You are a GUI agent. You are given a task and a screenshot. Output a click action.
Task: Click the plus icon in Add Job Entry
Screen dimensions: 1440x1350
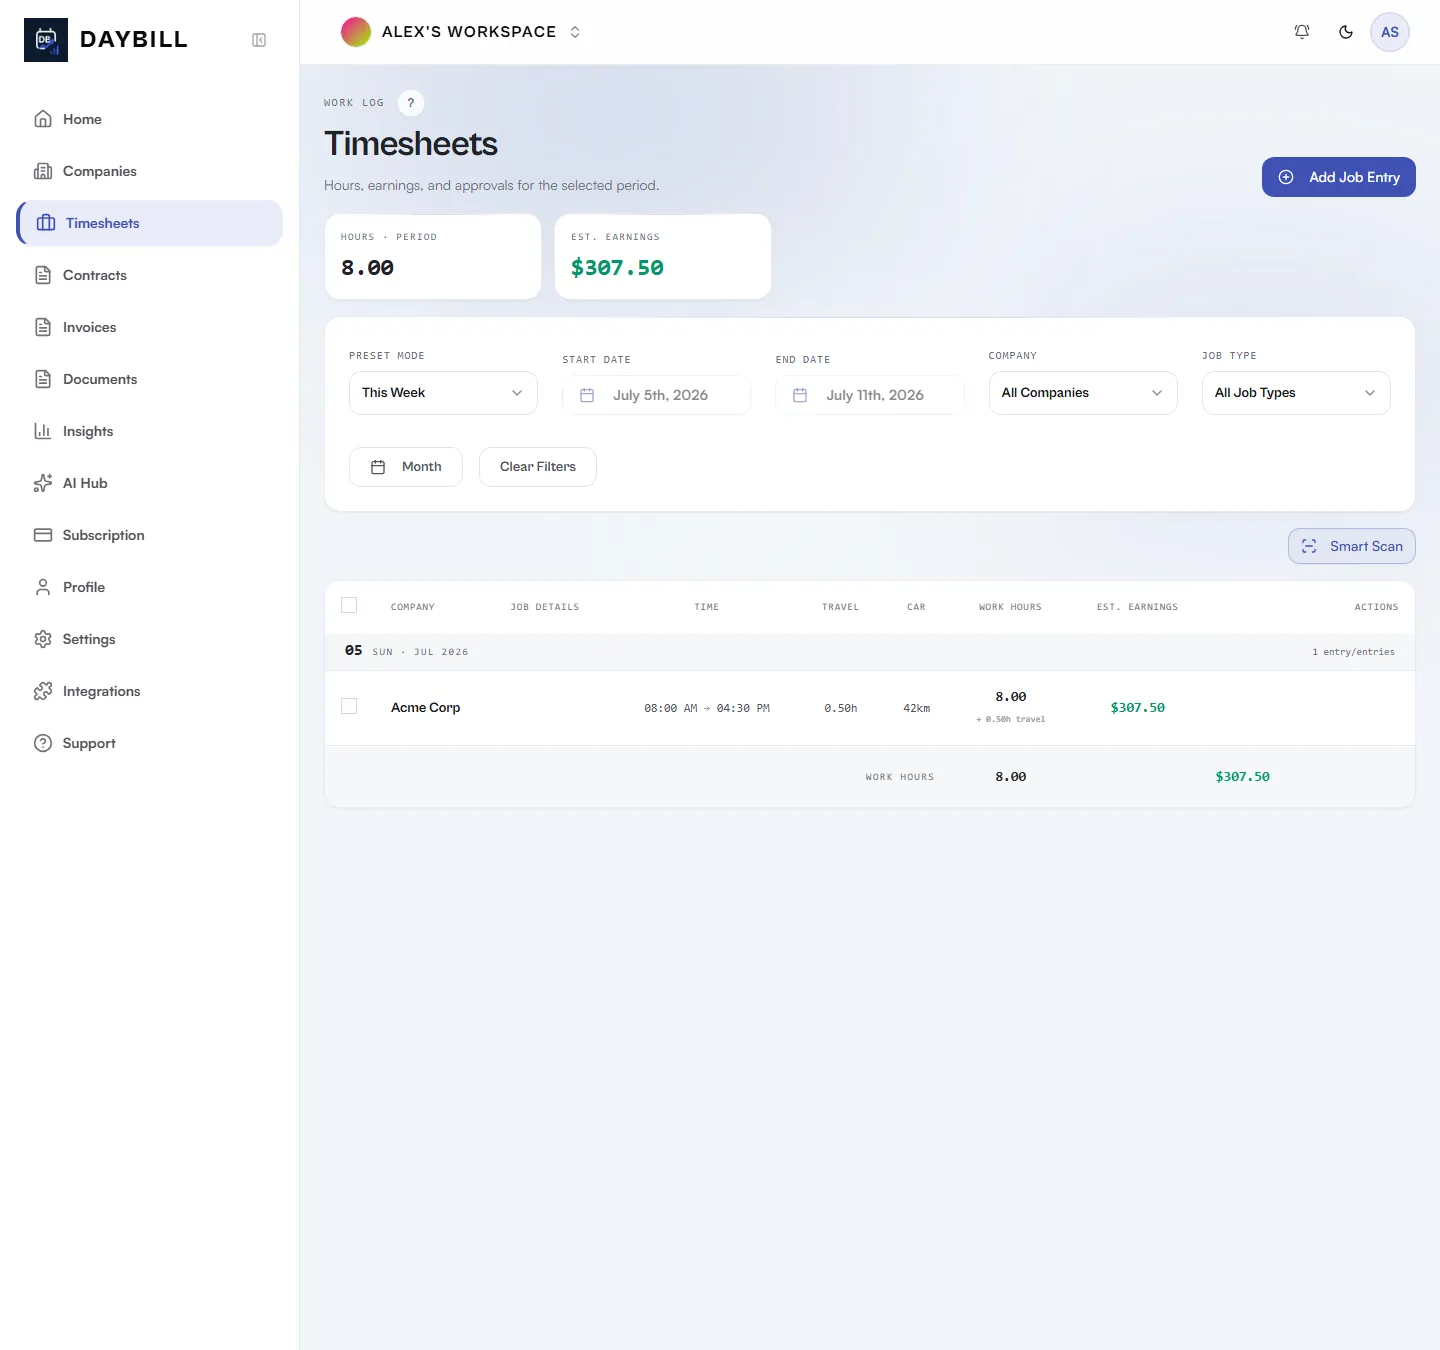tap(1286, 177)
